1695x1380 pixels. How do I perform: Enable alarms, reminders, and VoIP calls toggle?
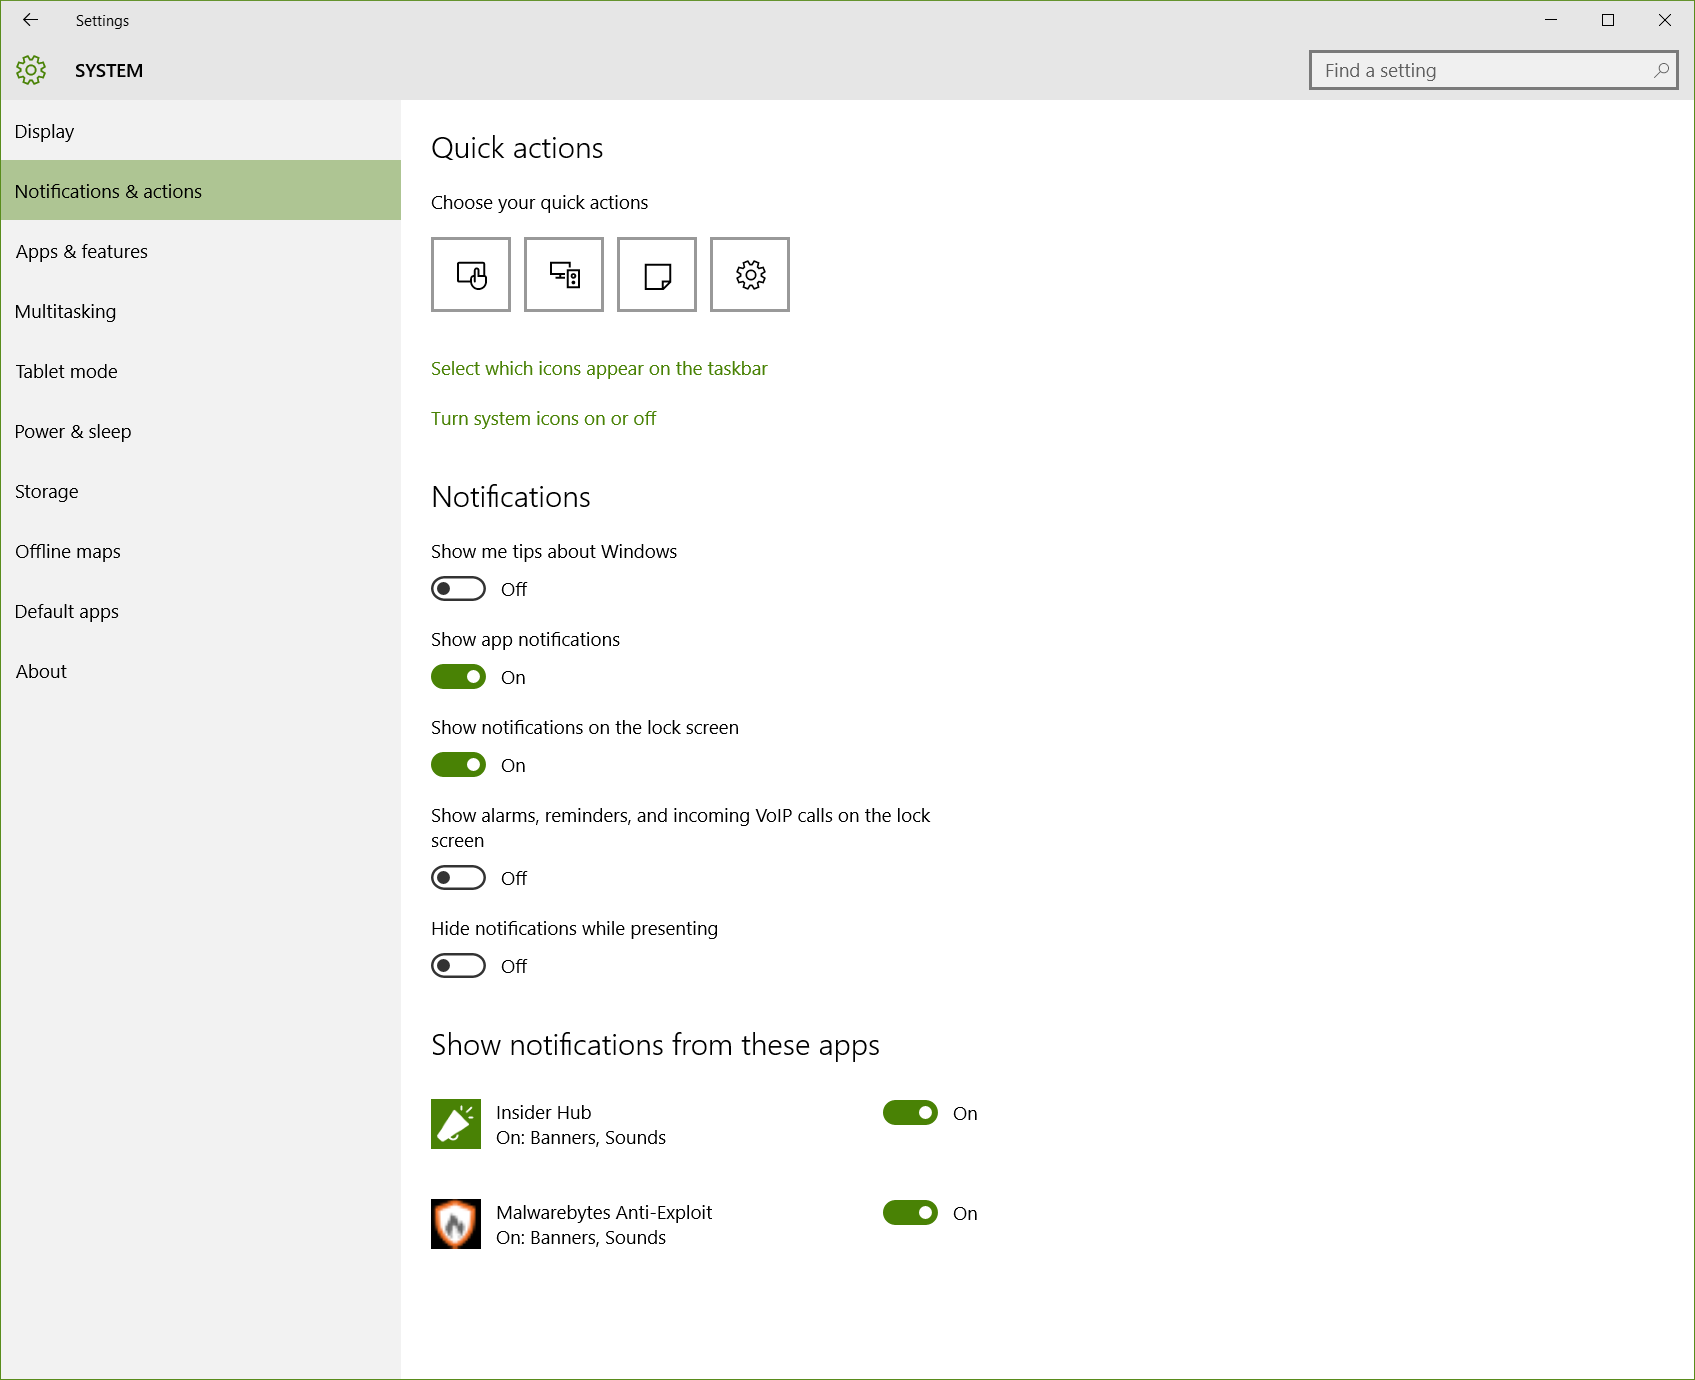pos(458,878)
